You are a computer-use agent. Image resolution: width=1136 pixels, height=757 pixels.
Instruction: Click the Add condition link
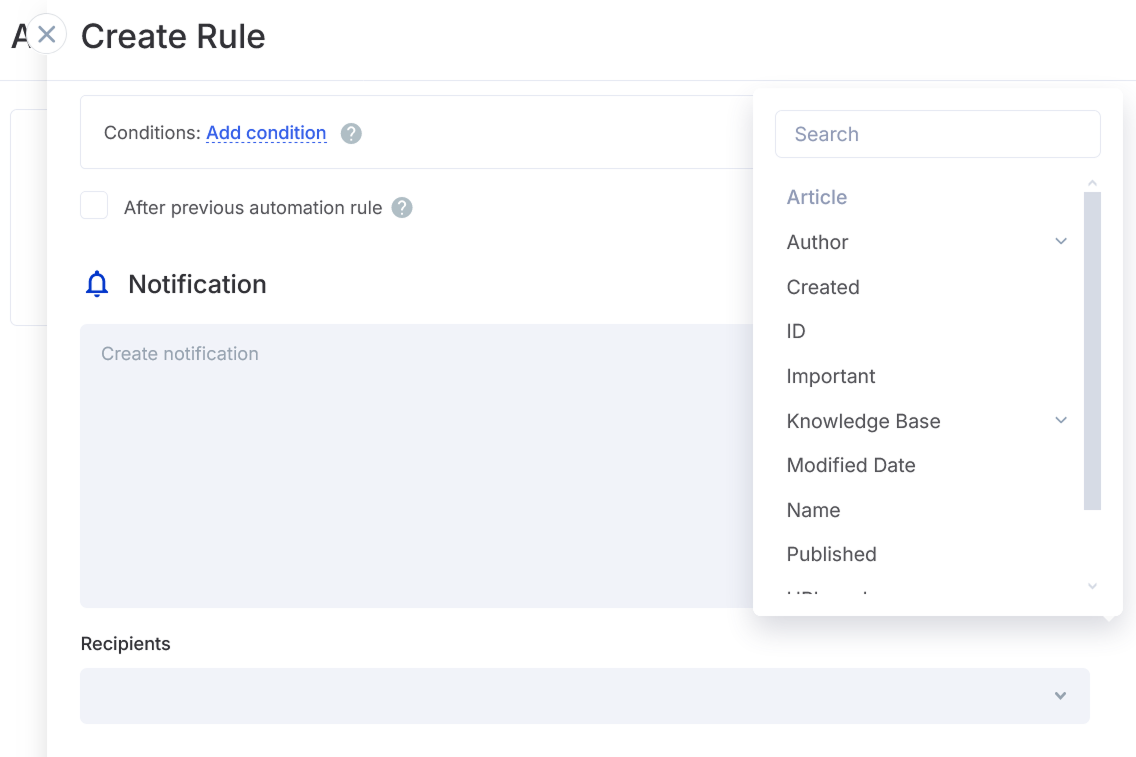click(266, 133)
